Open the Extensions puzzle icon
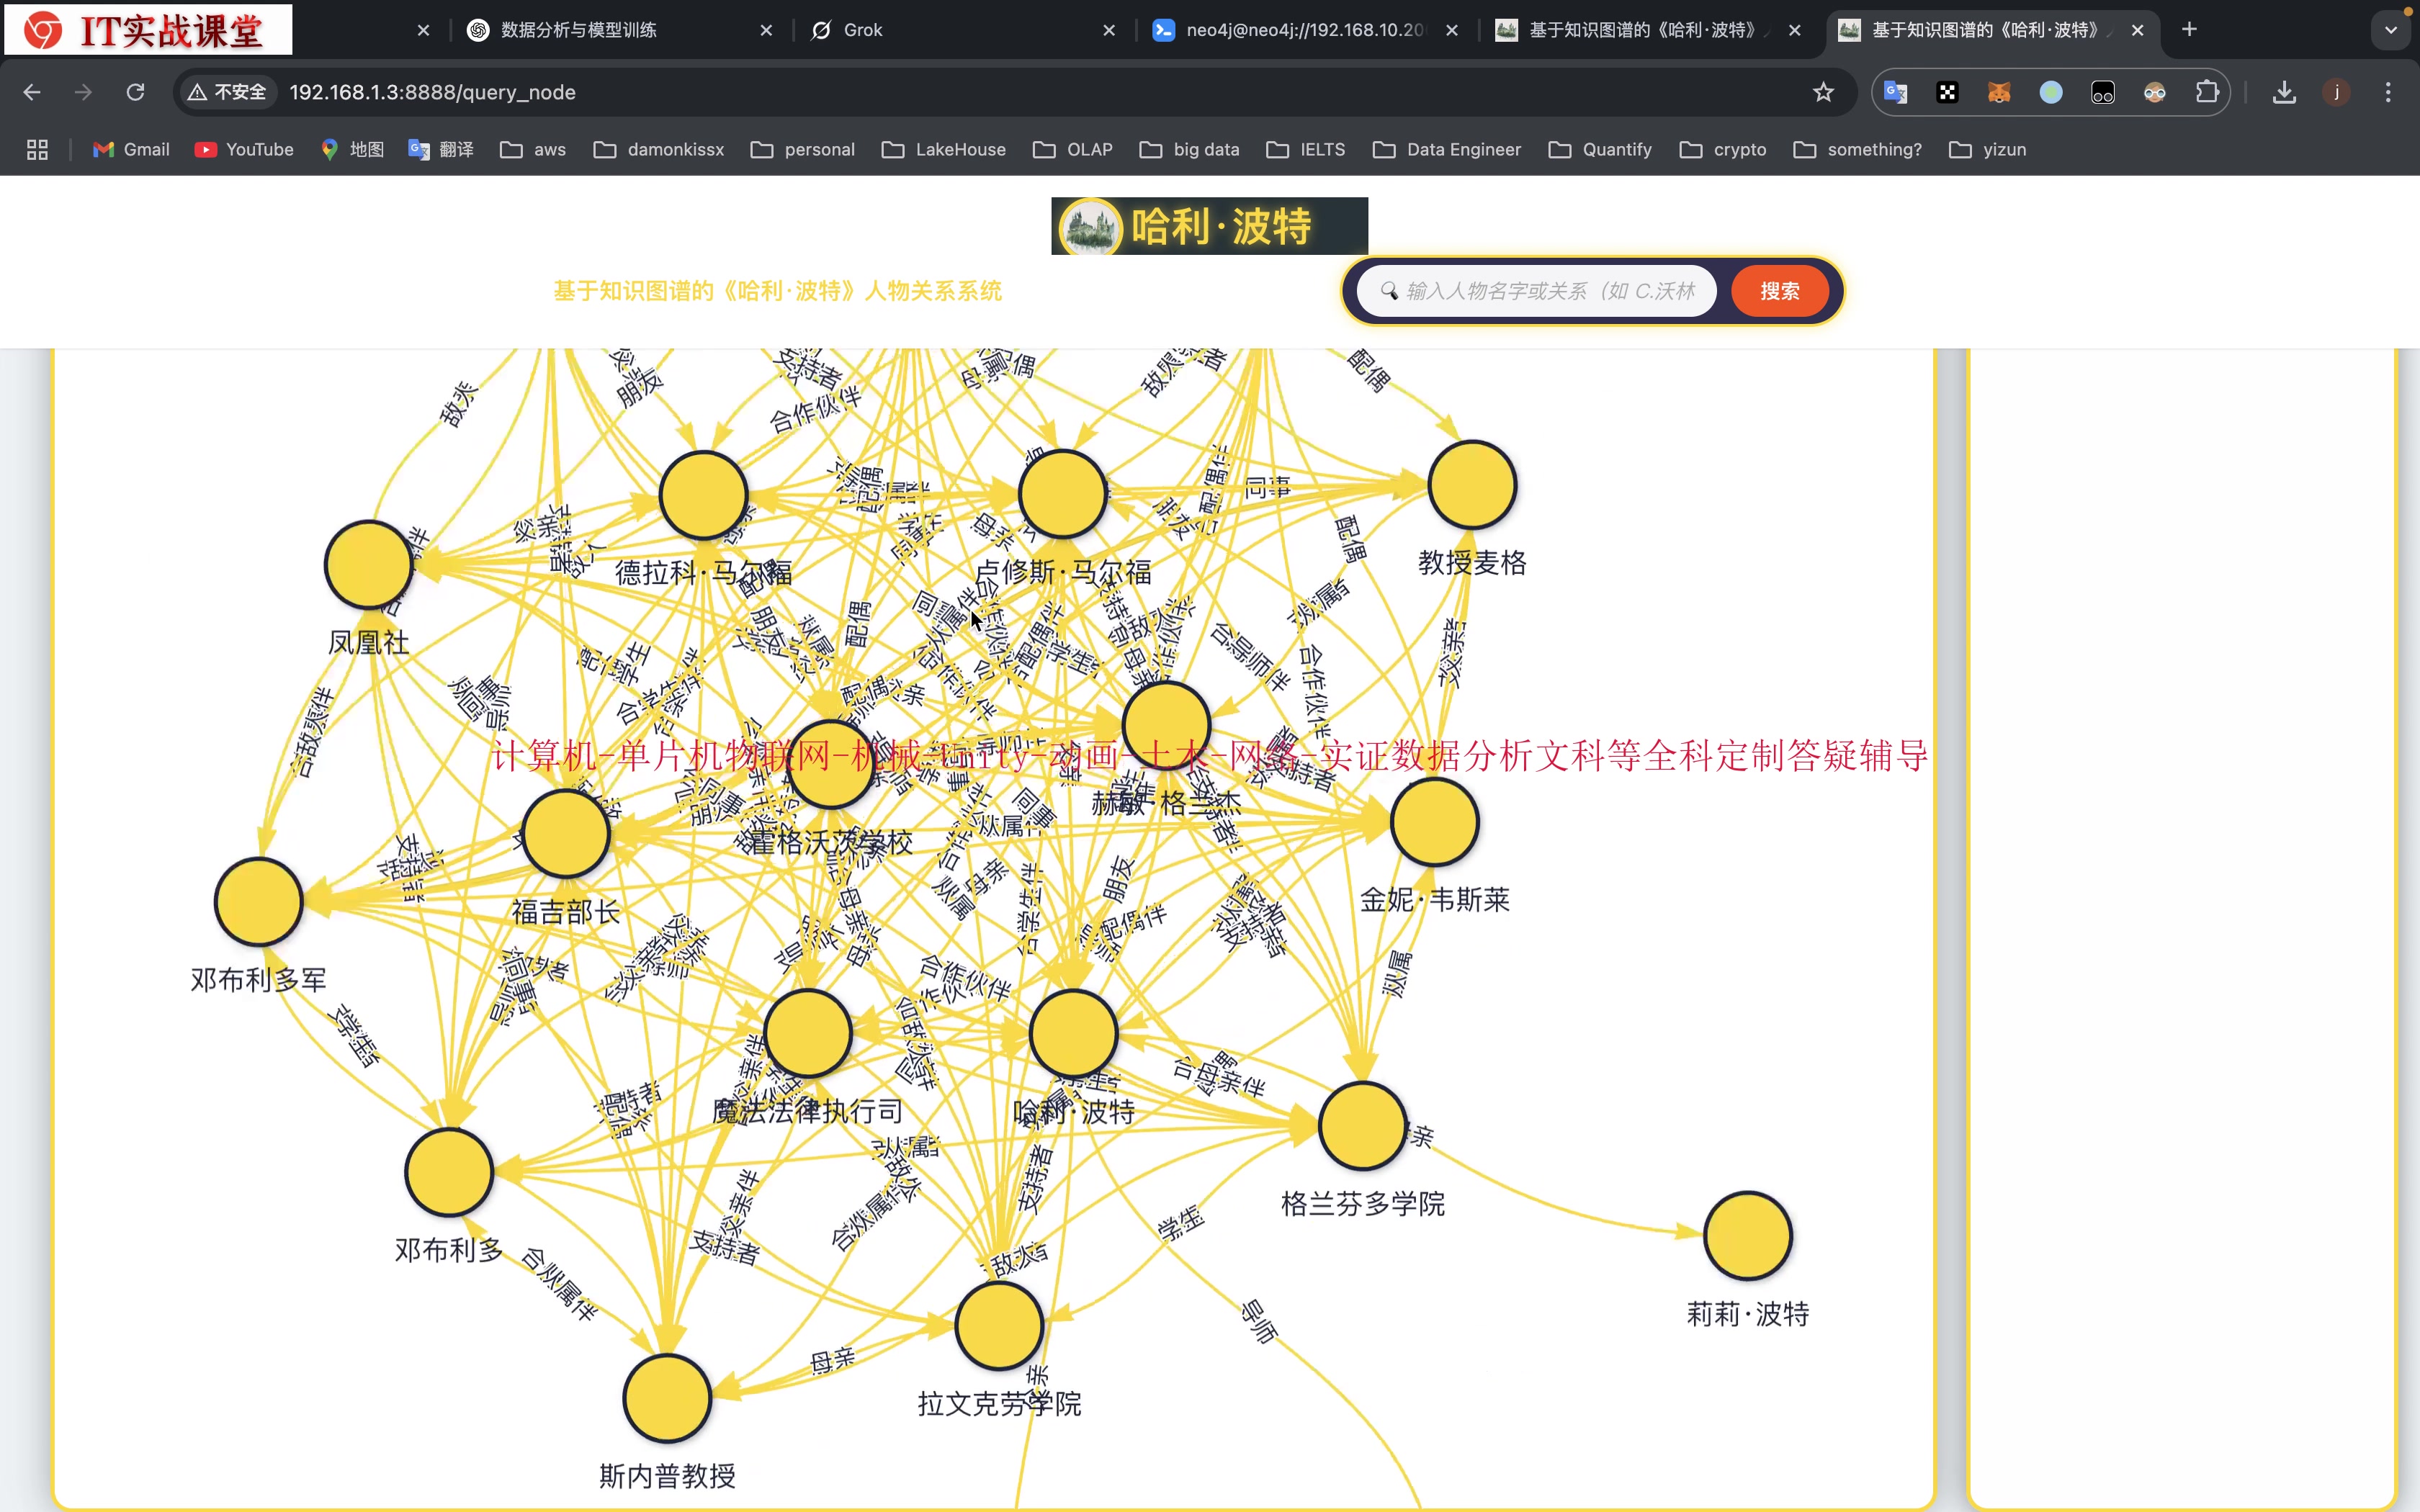Viewport: 2420px width, 1512px height. [x=2207, y=92]
